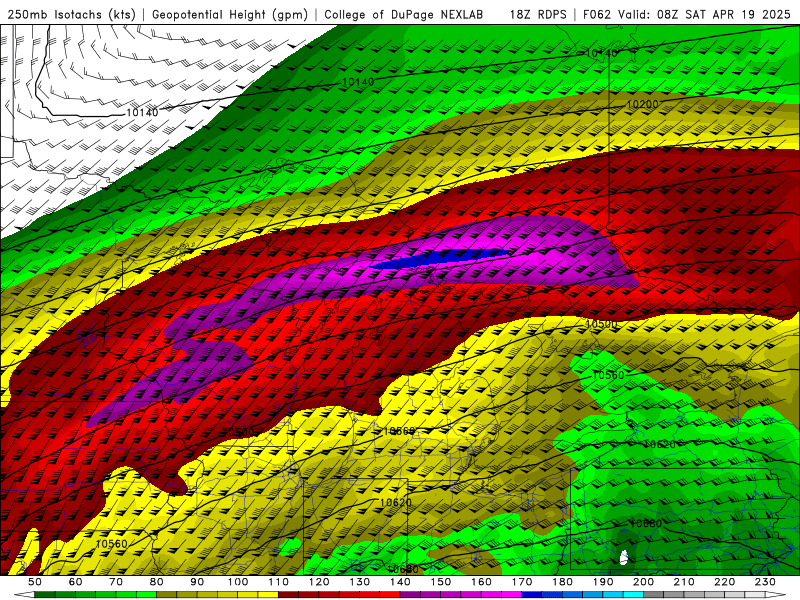Click the 80 value on the color scale
This screenshot has height=600, width=800.
pos(157,582)
